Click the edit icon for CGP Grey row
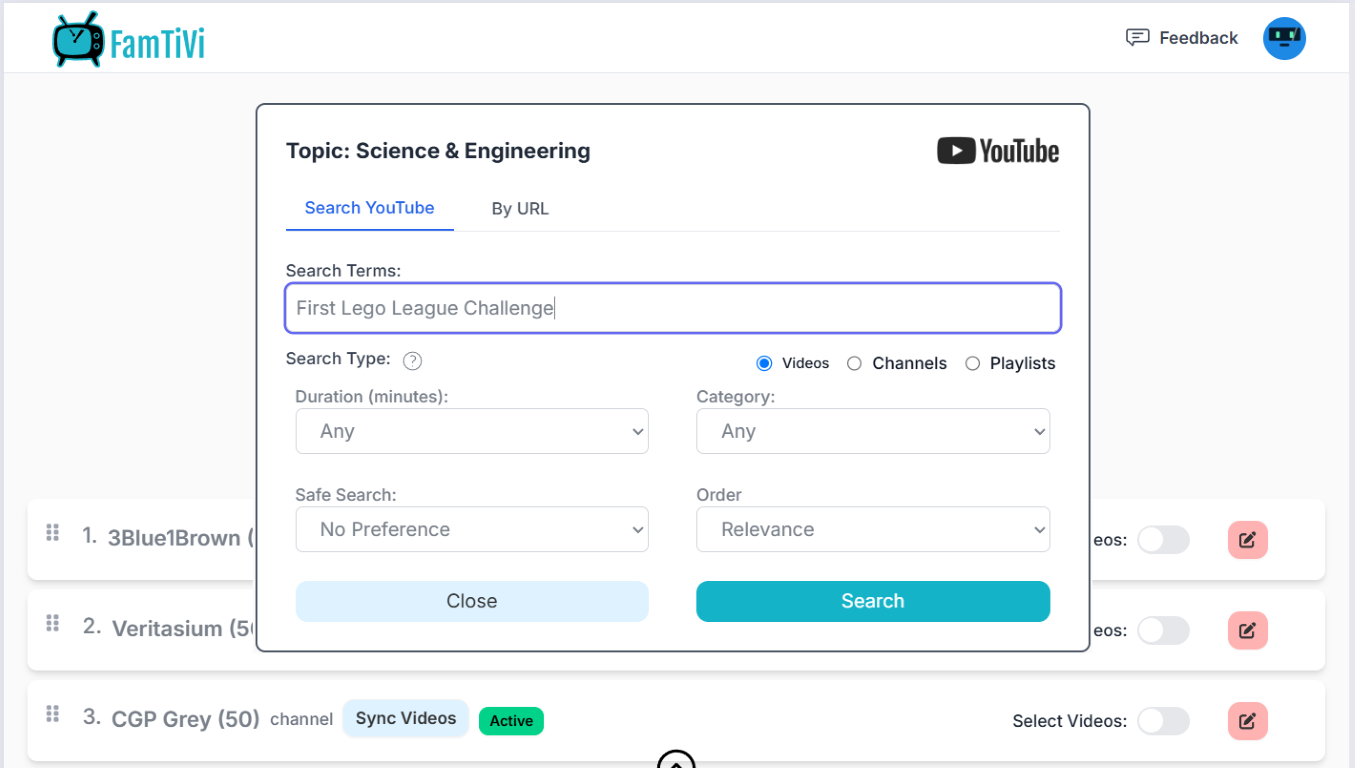Viewport: 1355px width, 768px height. pos(1247,721)
